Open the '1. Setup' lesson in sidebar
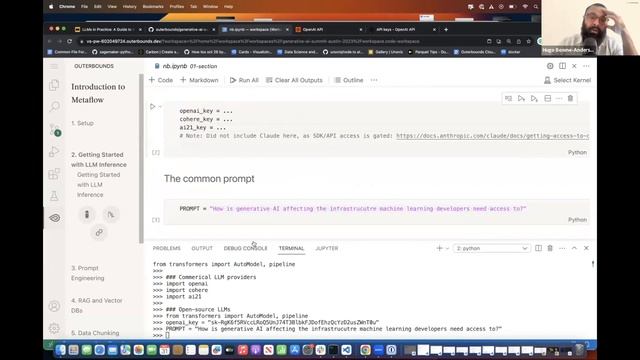640x360 pixels. pyautogui.click(x=82, y=123)
